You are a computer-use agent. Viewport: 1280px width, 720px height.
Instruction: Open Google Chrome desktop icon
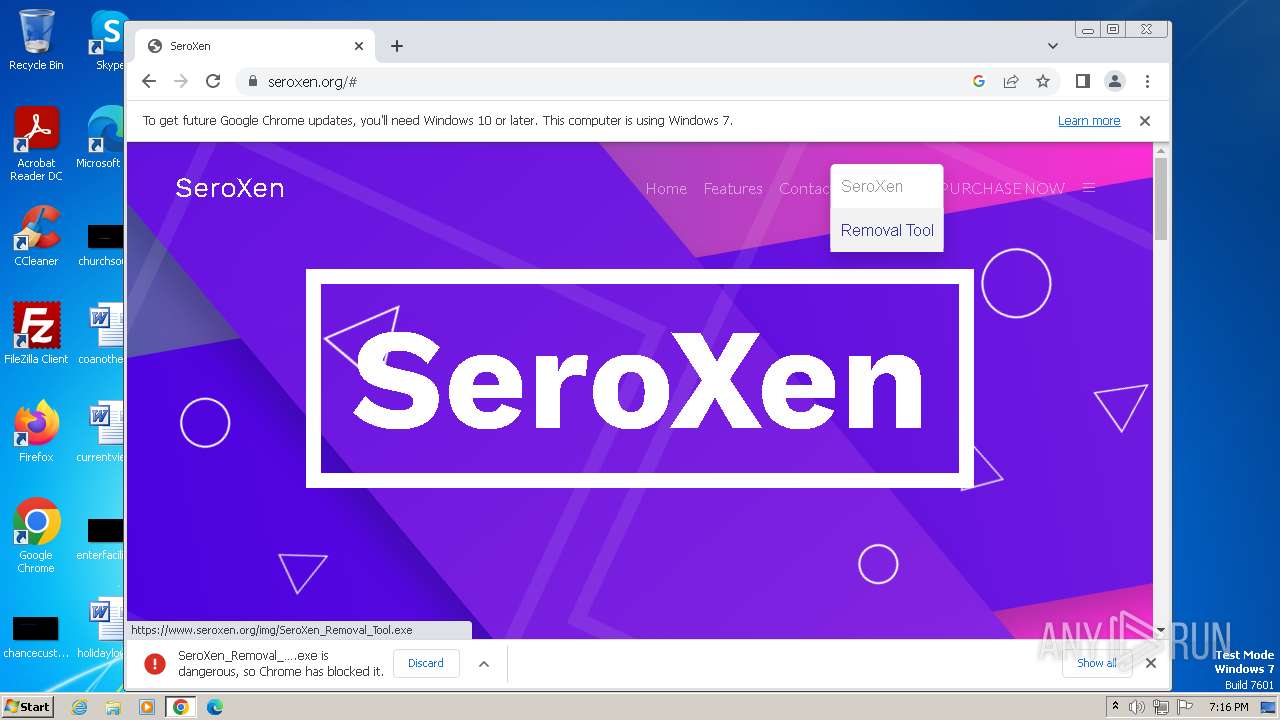coord(36,535)
